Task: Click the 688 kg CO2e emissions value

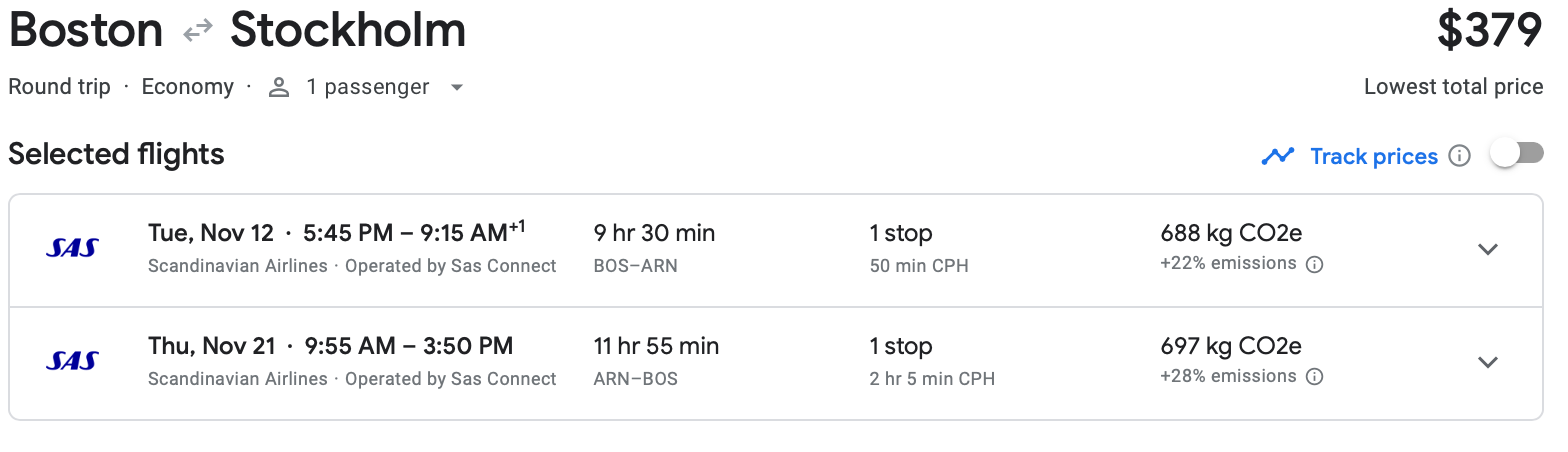Action: [1231, 234]
